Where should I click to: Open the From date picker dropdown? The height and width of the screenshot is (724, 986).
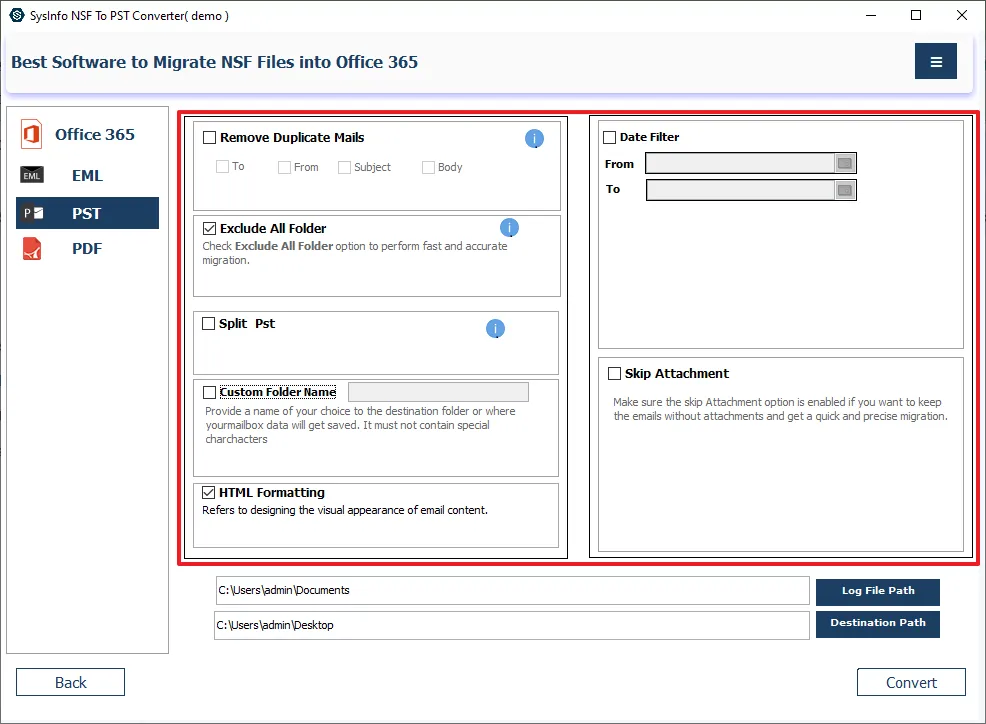(x=844, y=164)
